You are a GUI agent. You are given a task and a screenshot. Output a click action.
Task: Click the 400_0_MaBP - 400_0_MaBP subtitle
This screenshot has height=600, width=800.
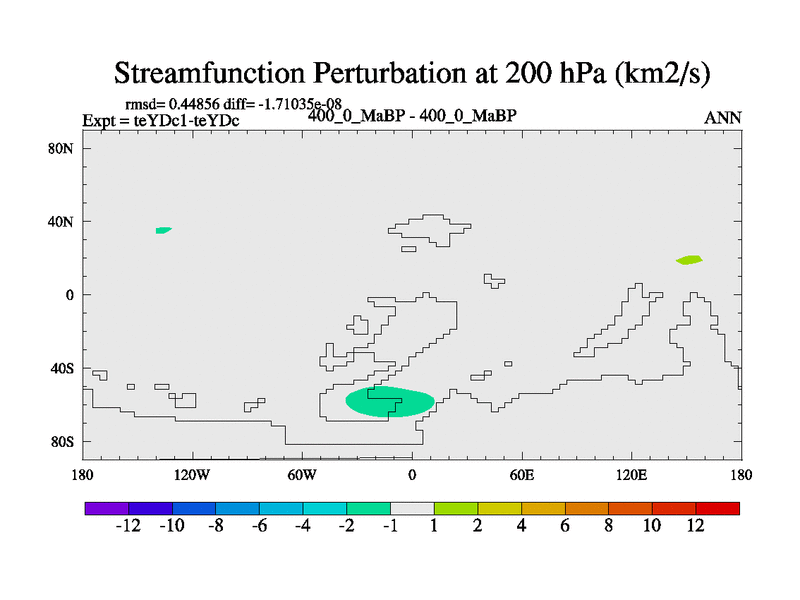click(x=412, y=115)
